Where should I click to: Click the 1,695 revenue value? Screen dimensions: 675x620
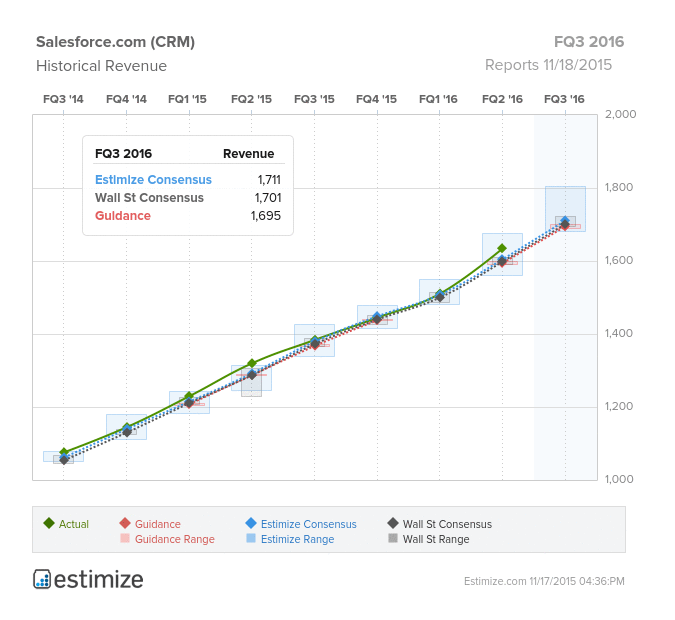[x=266, y=216]
